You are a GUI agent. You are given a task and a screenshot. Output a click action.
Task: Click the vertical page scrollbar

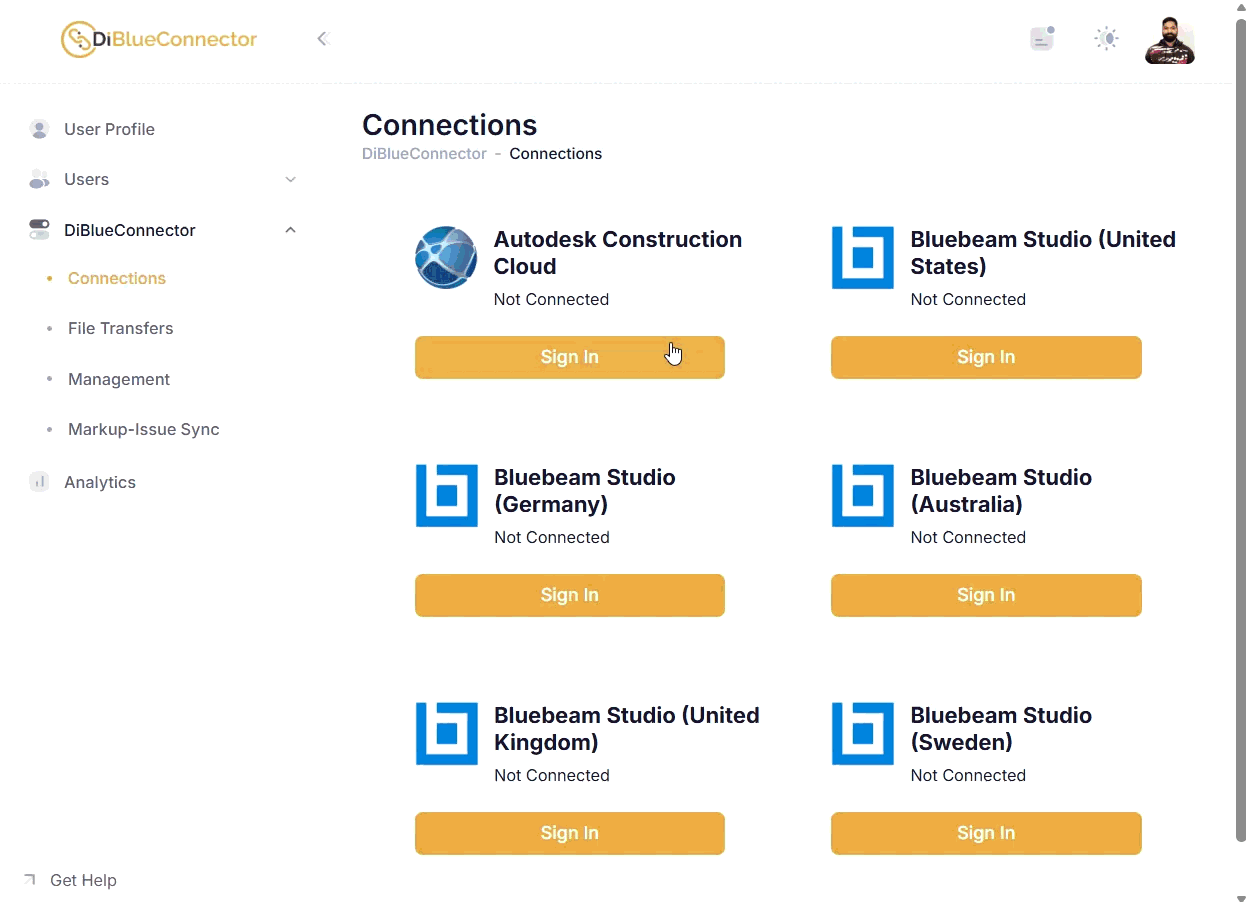(x=1240, y=428)
